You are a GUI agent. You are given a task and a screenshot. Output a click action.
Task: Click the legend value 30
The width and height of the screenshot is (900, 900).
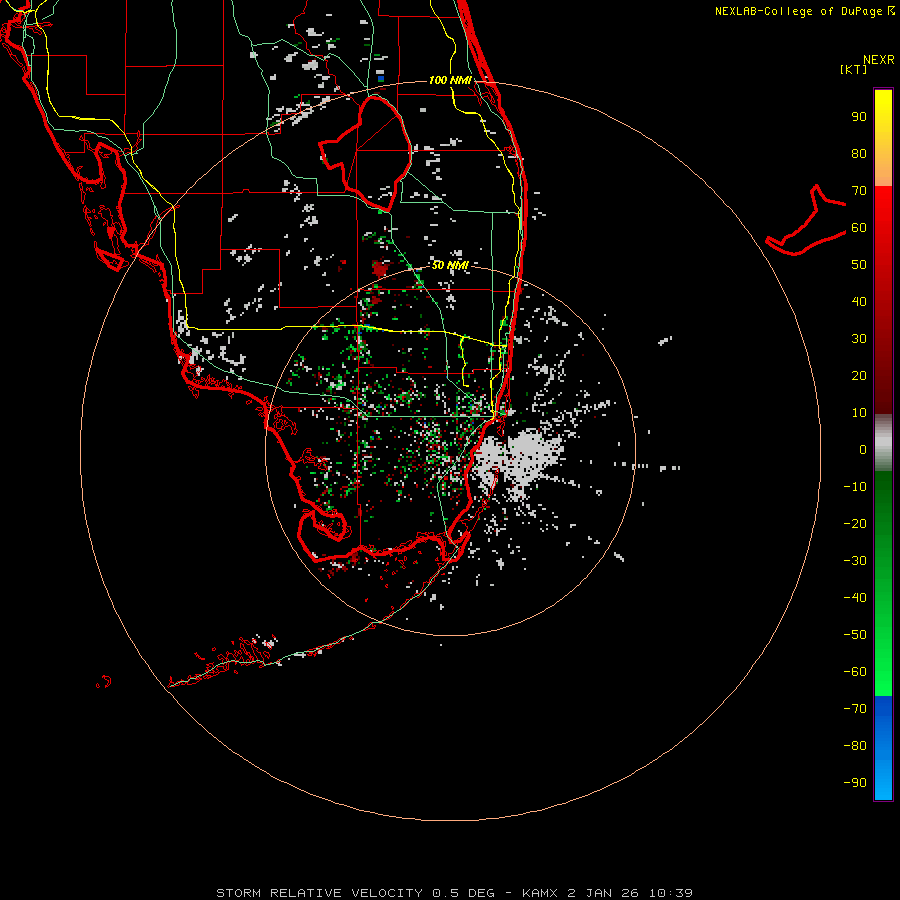(859, 339)
